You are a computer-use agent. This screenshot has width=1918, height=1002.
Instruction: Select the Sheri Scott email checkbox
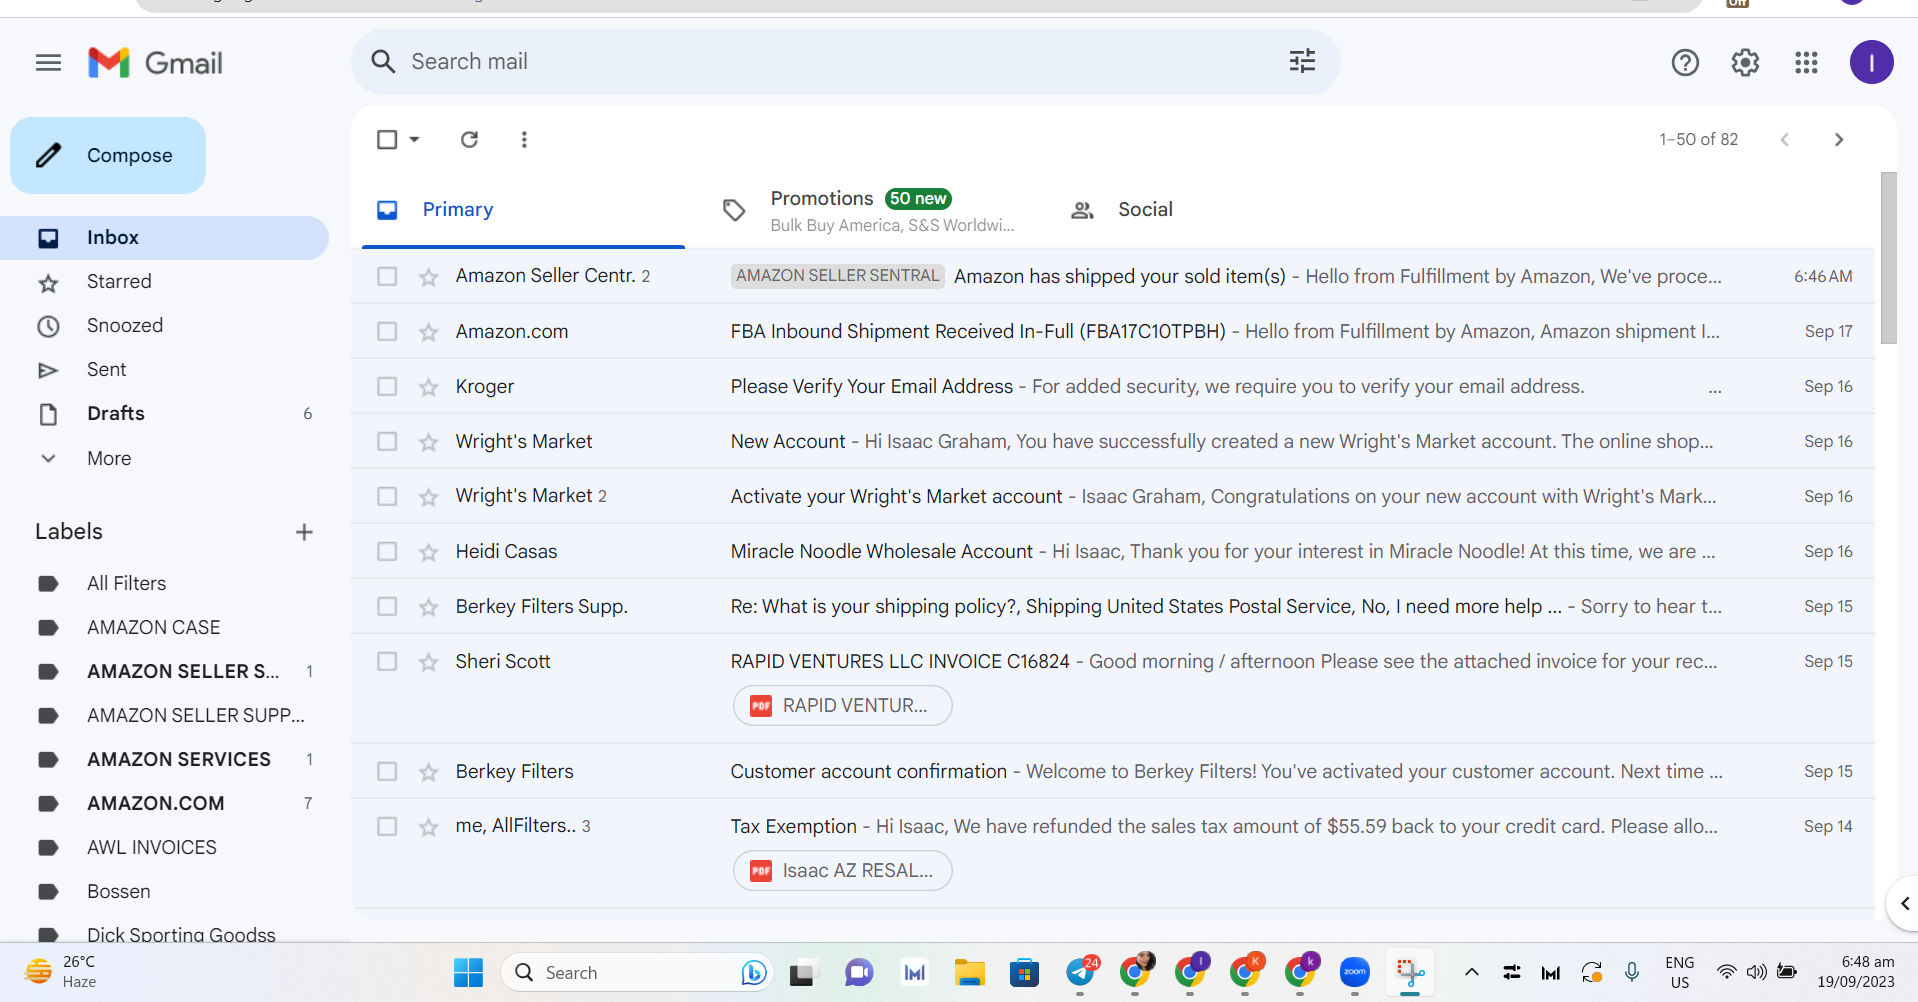click(387, 661)
